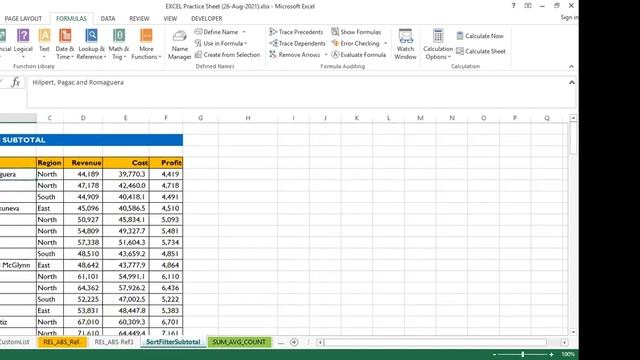Click the Insert Function fx icon
Screen dimensions: 640x360
coord(16,82)
